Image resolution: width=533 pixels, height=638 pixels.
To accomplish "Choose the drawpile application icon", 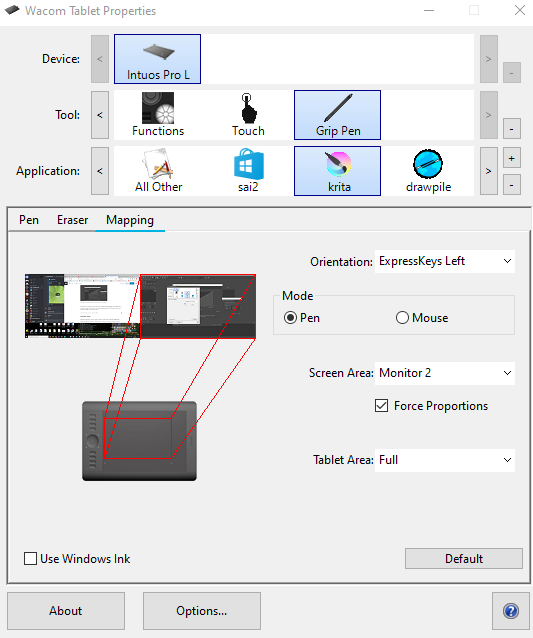I will (x=428, y=171).
